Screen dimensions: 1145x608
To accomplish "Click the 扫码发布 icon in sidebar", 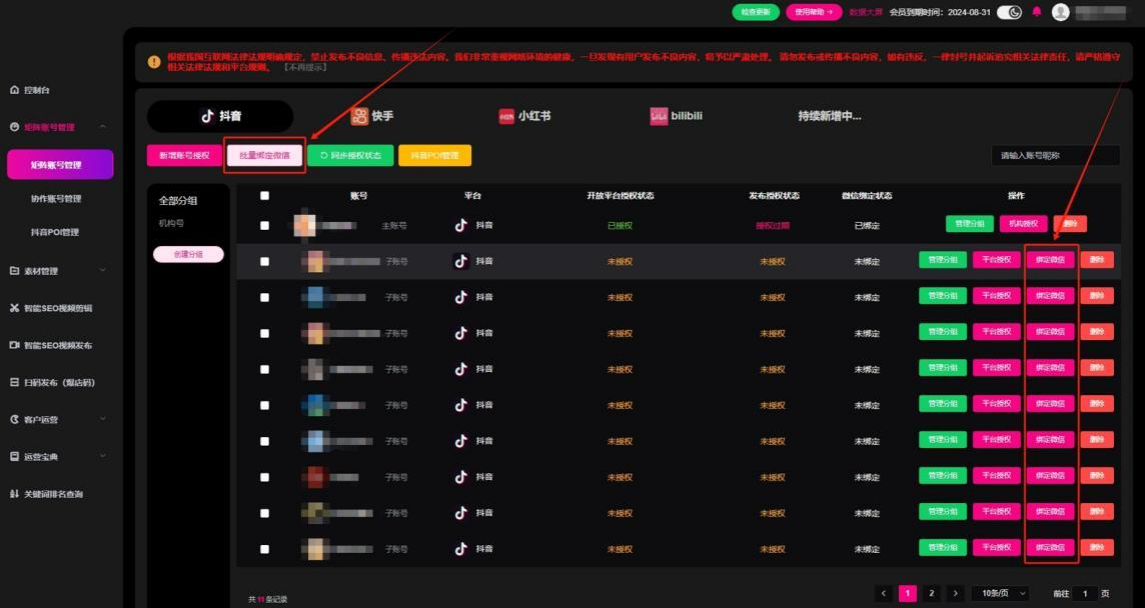I will (x=14, y=382).
